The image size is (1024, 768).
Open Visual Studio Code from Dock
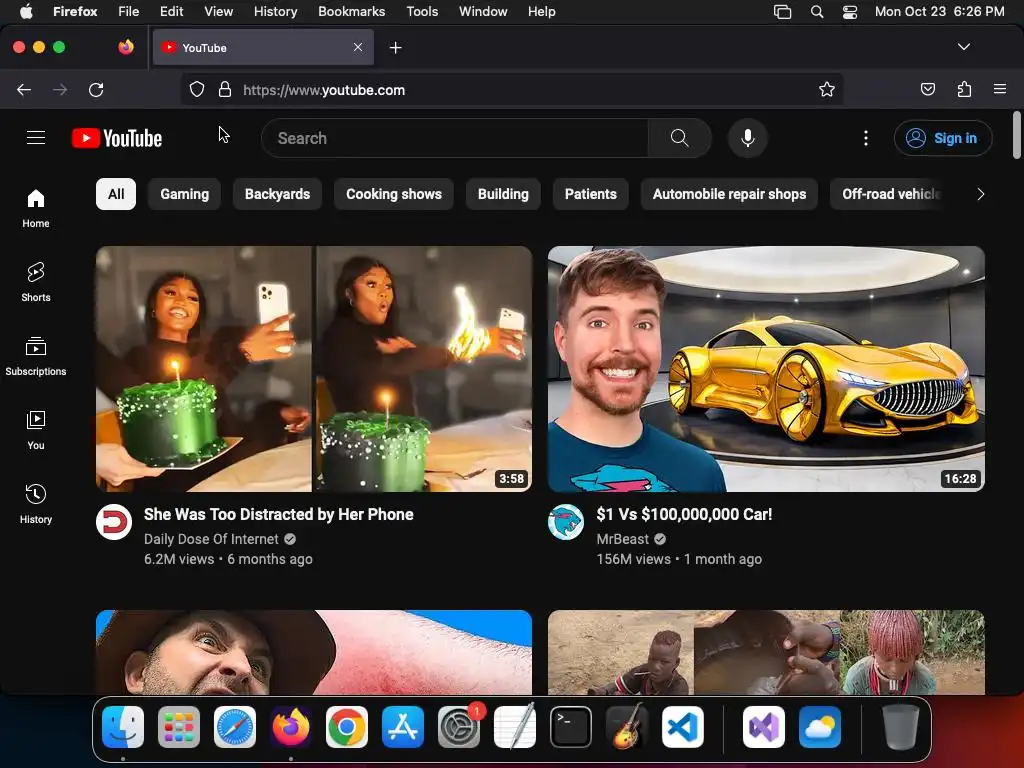pyautogui.click(x=682, y=727)
